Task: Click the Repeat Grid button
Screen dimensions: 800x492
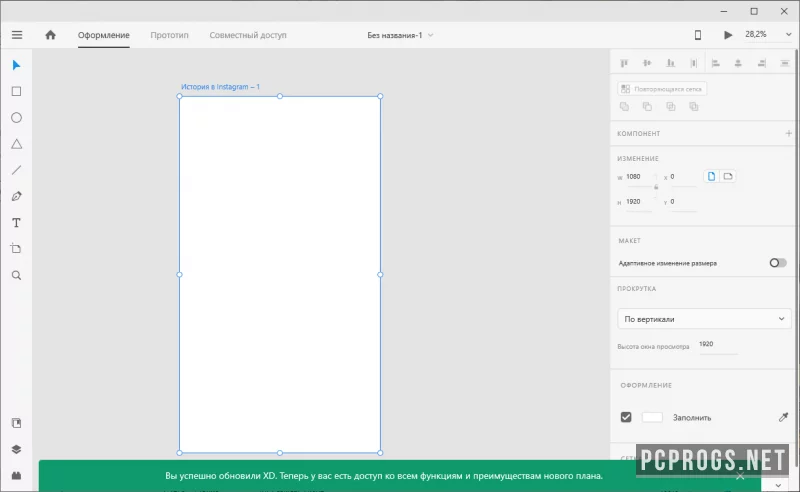Action: (662, 89)
